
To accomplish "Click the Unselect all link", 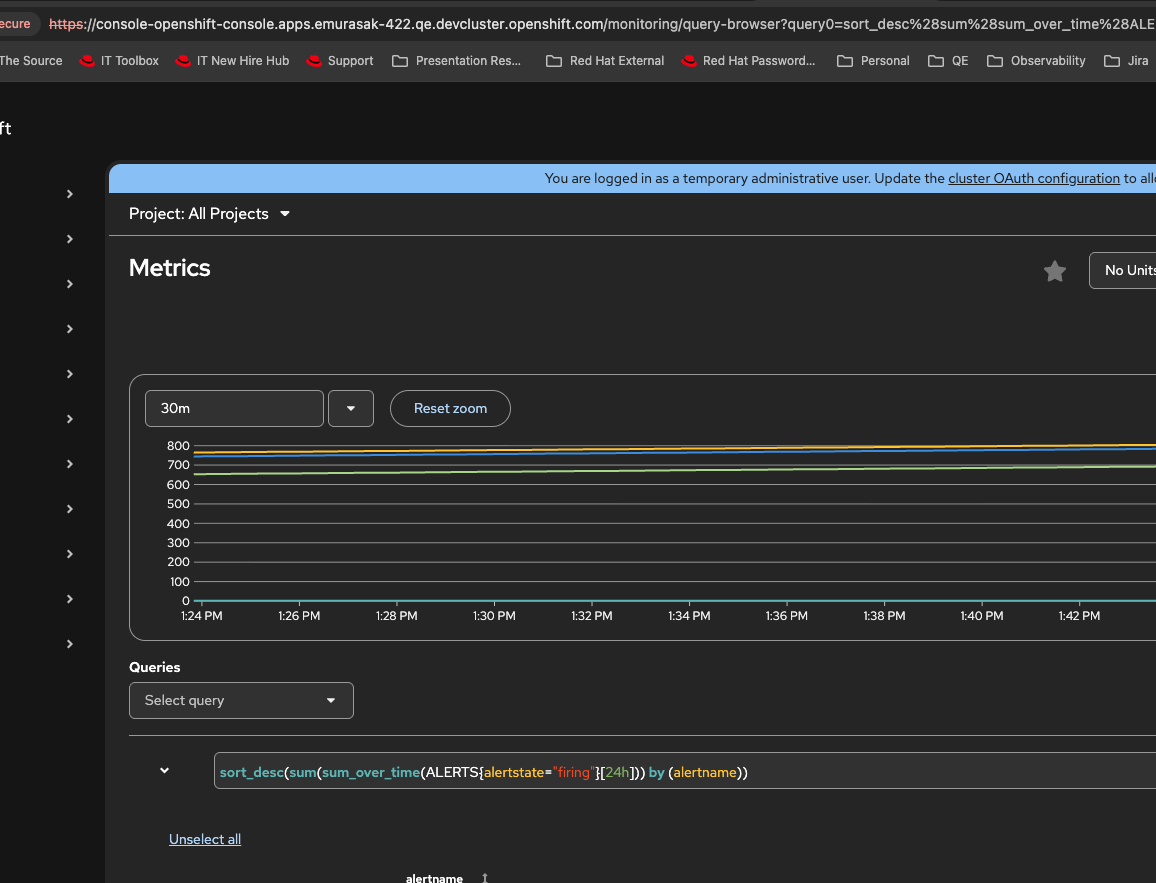I will (x=205, y=839).
